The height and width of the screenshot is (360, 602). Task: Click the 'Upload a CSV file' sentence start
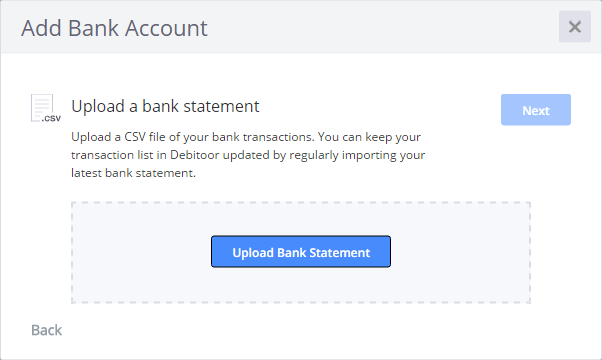pos(118,137)
